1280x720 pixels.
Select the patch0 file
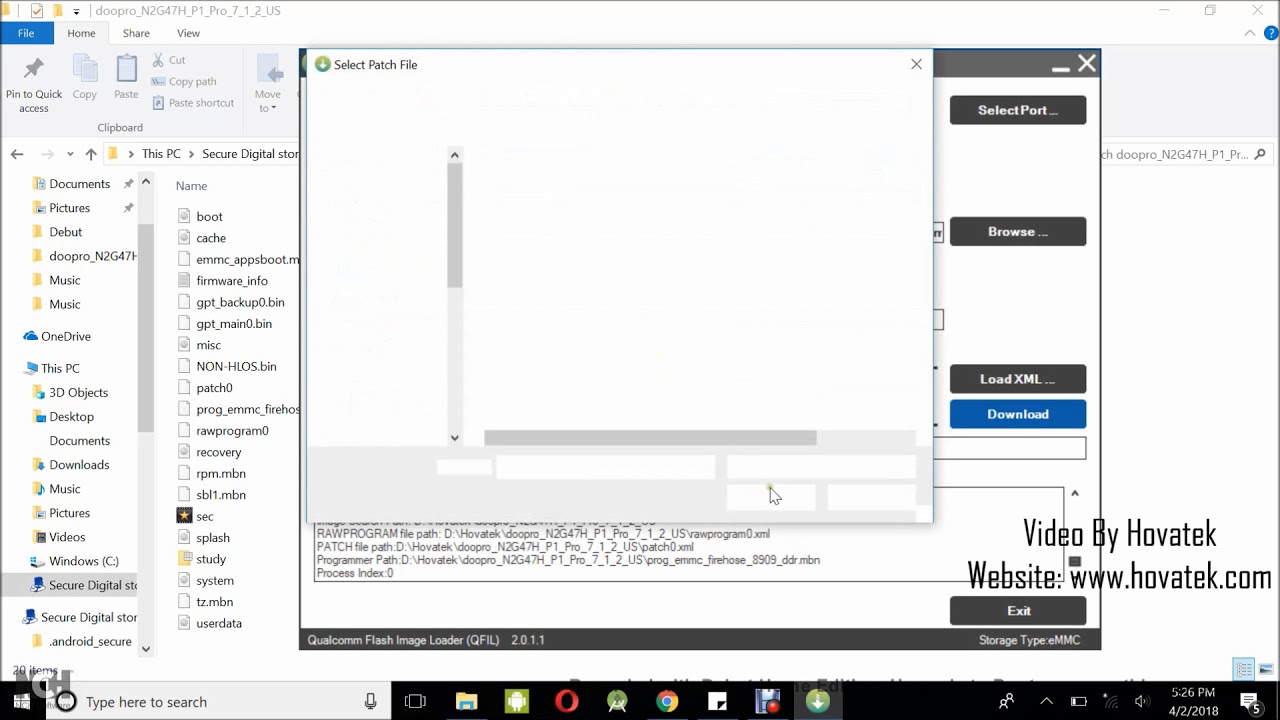click(214, 388)
